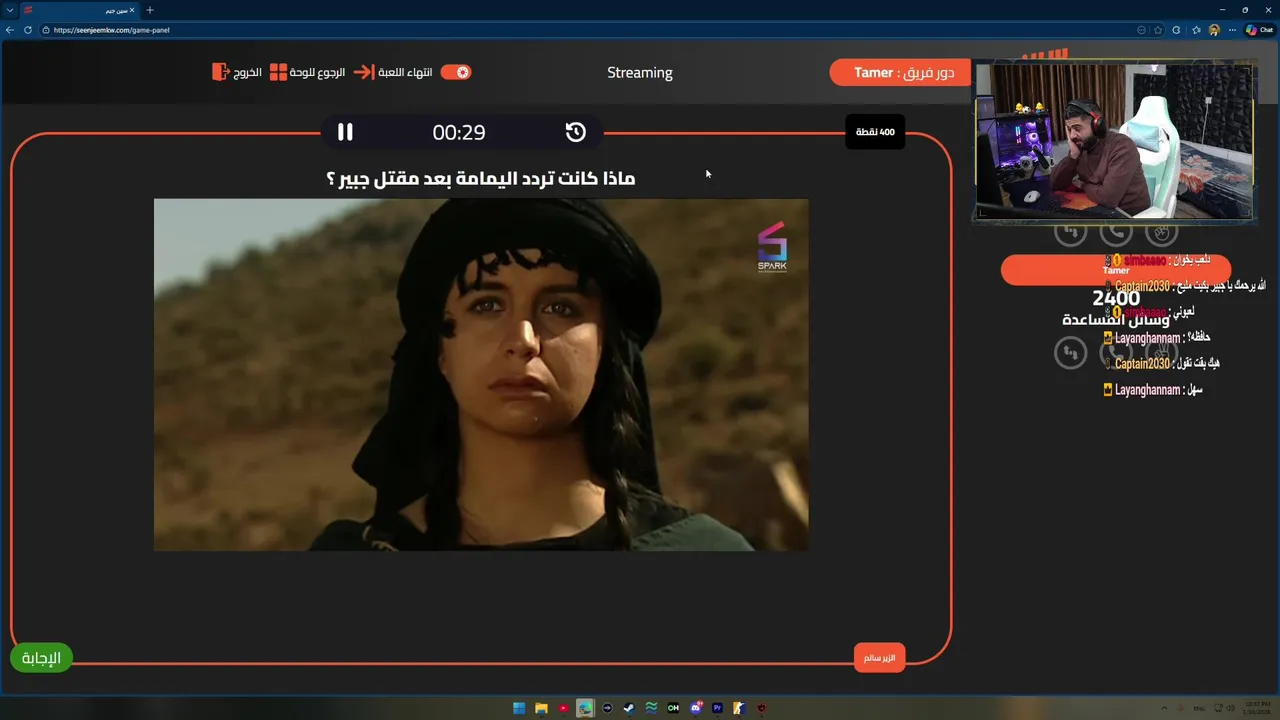Toggle the Streaming switch next to انتهاء اللعبة
Screen dimensions: 1280x720
coord(456,72)
